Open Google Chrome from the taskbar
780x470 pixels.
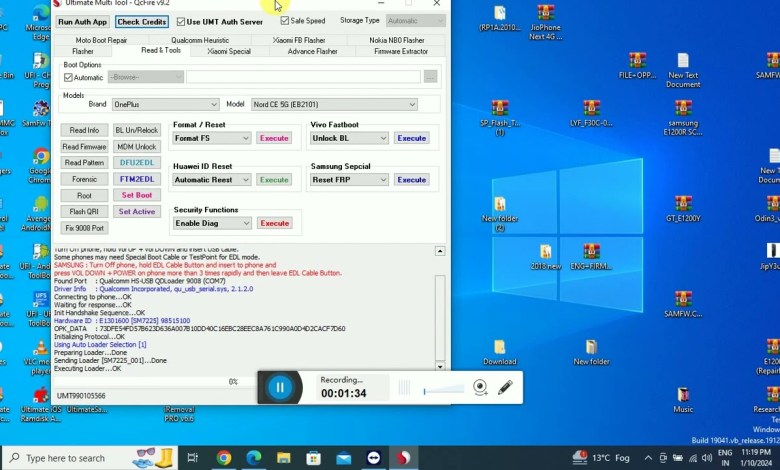(x=224, y=458)
